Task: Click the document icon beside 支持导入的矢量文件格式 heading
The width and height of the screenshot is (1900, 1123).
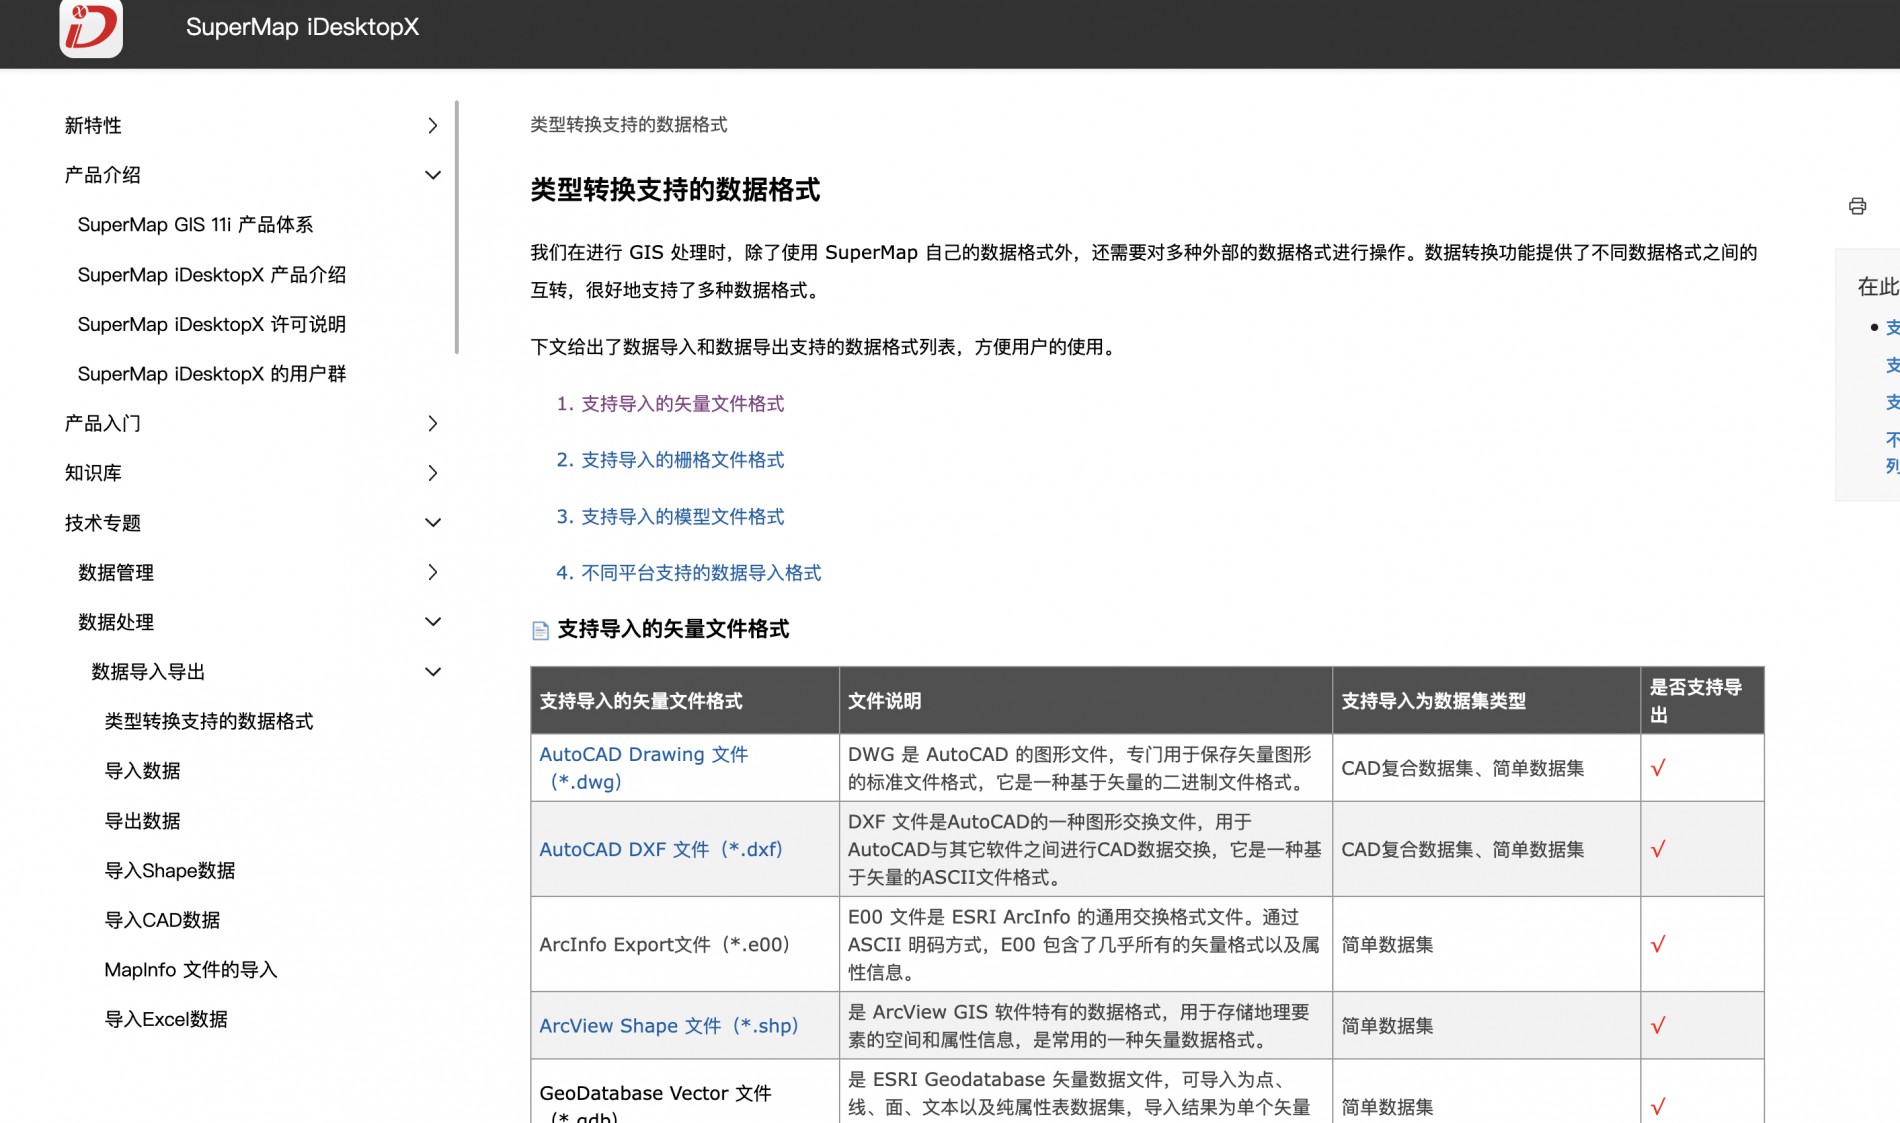Action: pyautogui.click(x=540, y=630)
